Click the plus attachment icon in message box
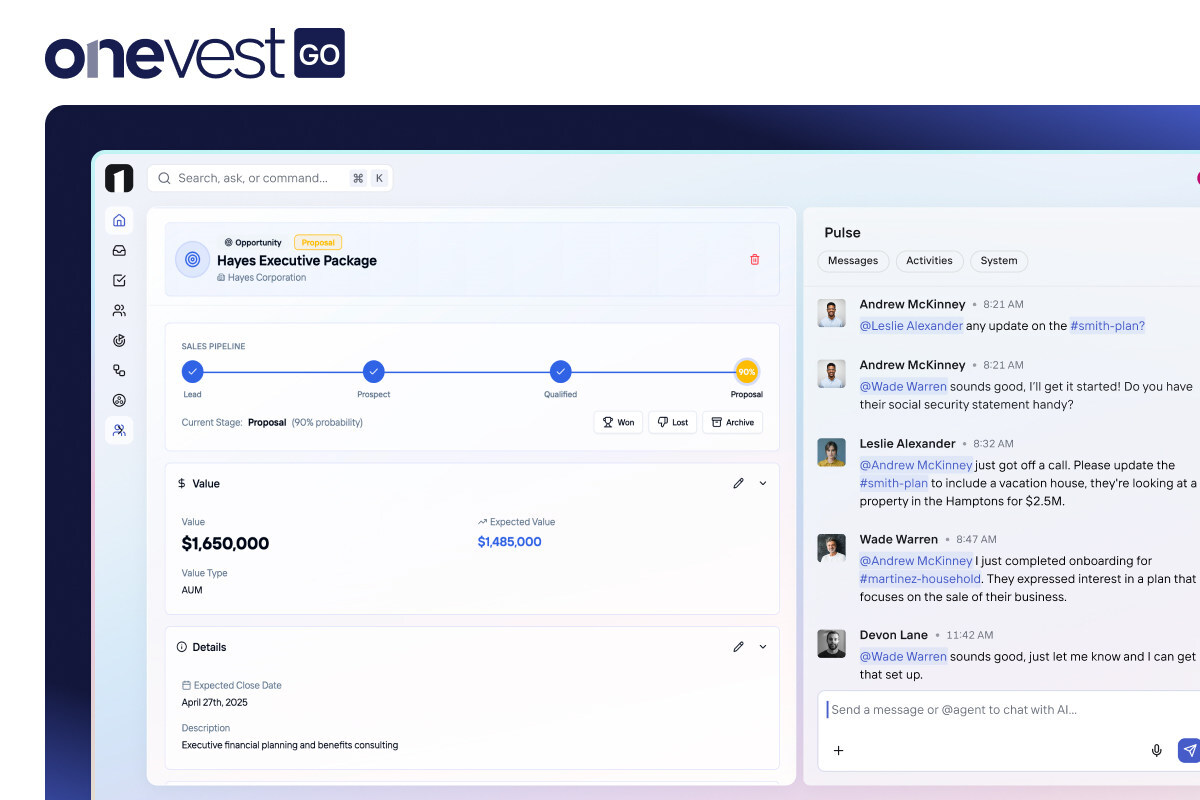Image resolution: width=1200 pixels, height=800 pixels. point(838,750)
